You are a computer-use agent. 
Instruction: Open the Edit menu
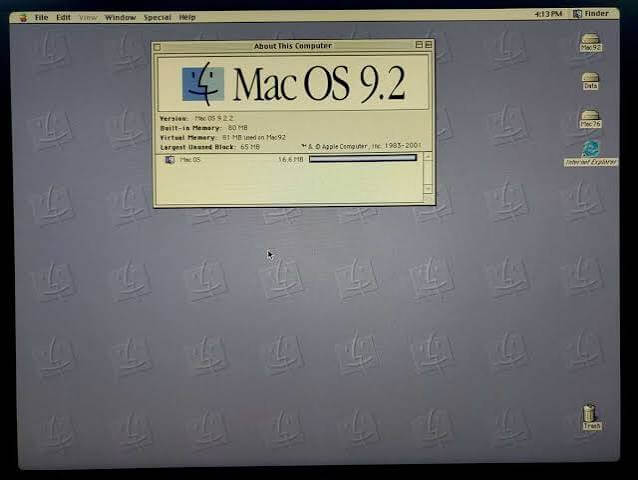[63, 17]
